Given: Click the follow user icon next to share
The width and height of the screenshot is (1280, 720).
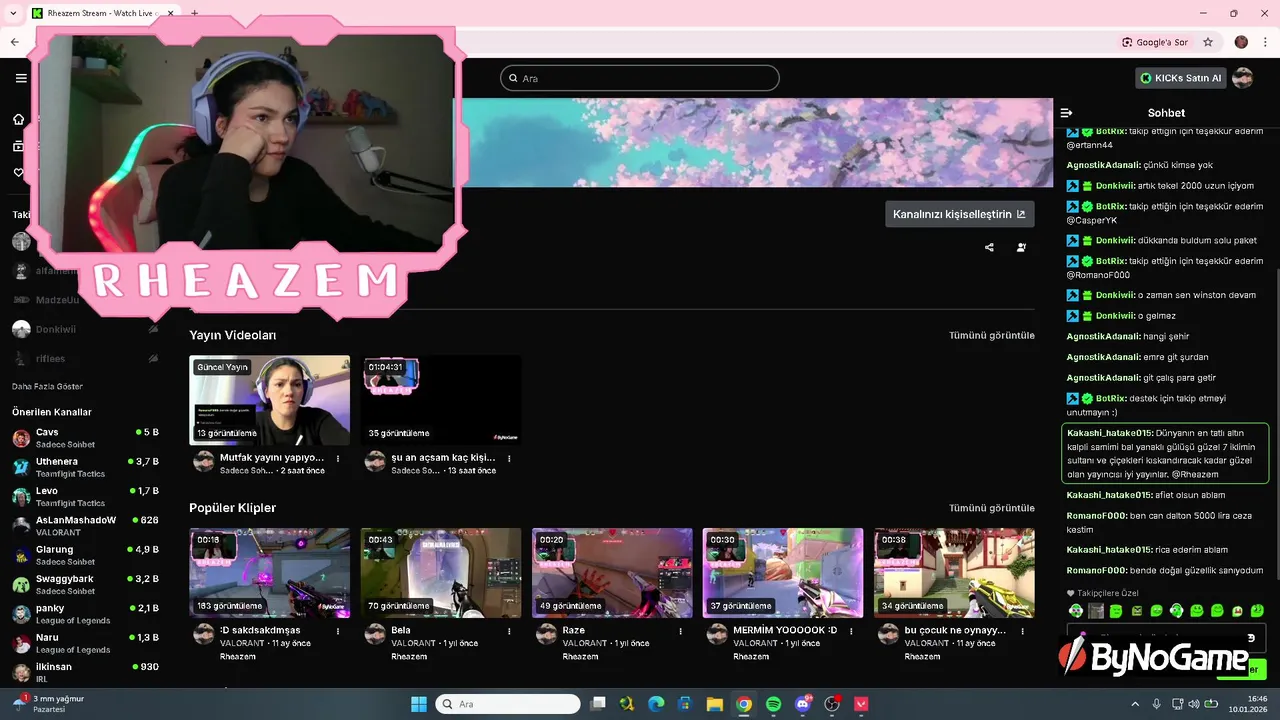Looking at the screenshot, I should click(x=1021, y=247).
